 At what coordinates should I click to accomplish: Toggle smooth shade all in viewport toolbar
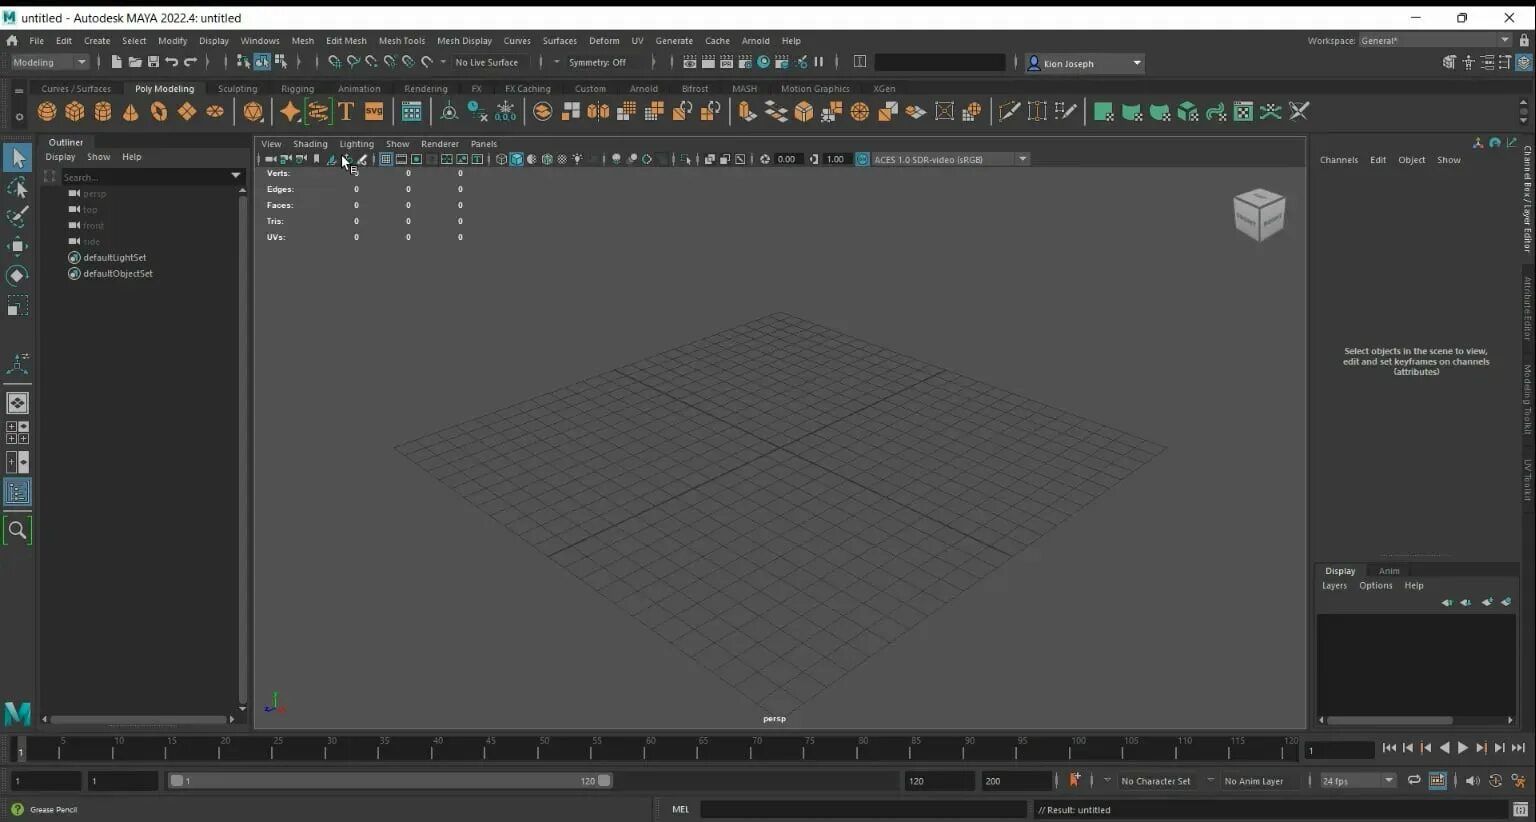click(517, 159)
